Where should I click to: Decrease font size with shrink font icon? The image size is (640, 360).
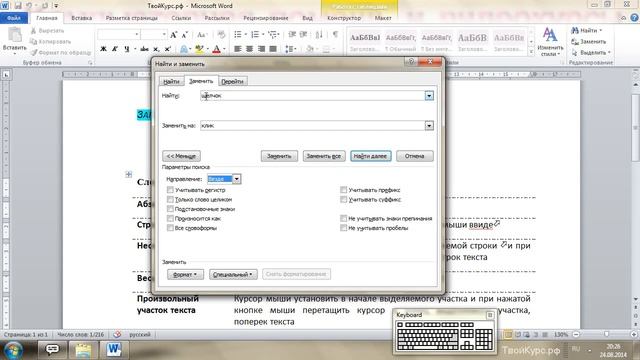tap(184, 35)
